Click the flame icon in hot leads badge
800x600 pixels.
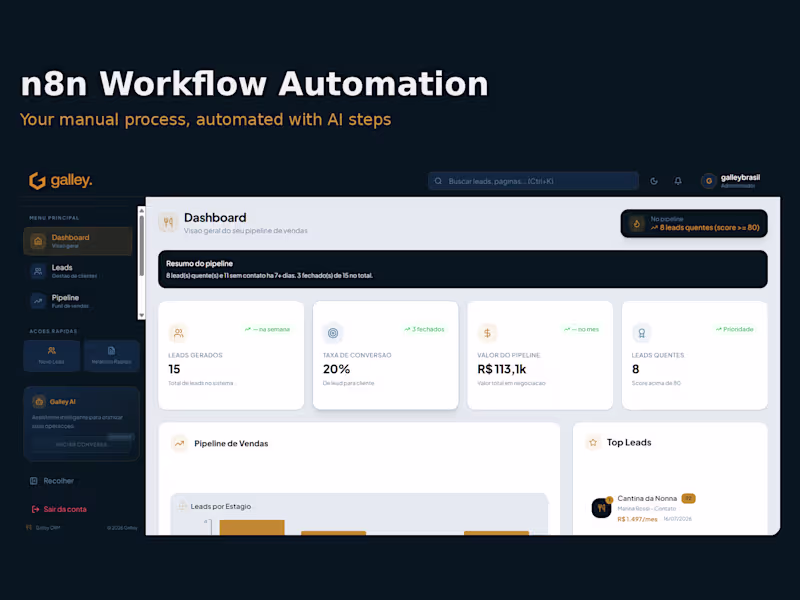point(637,223)
